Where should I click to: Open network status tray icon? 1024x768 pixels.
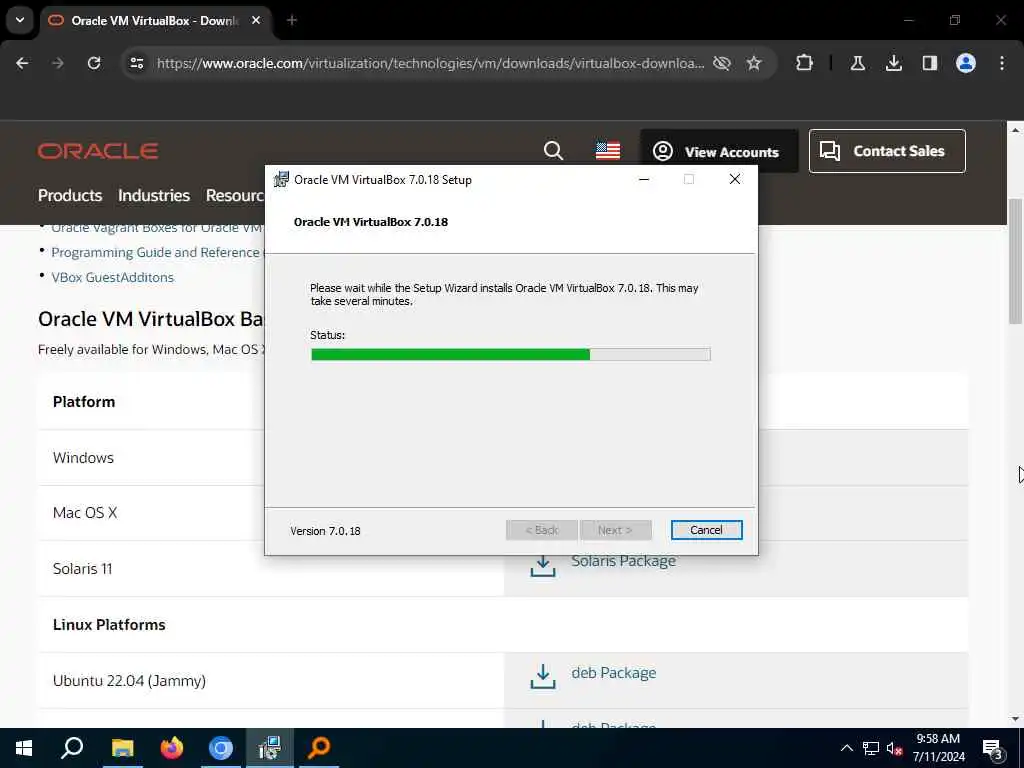click(871, 748)
